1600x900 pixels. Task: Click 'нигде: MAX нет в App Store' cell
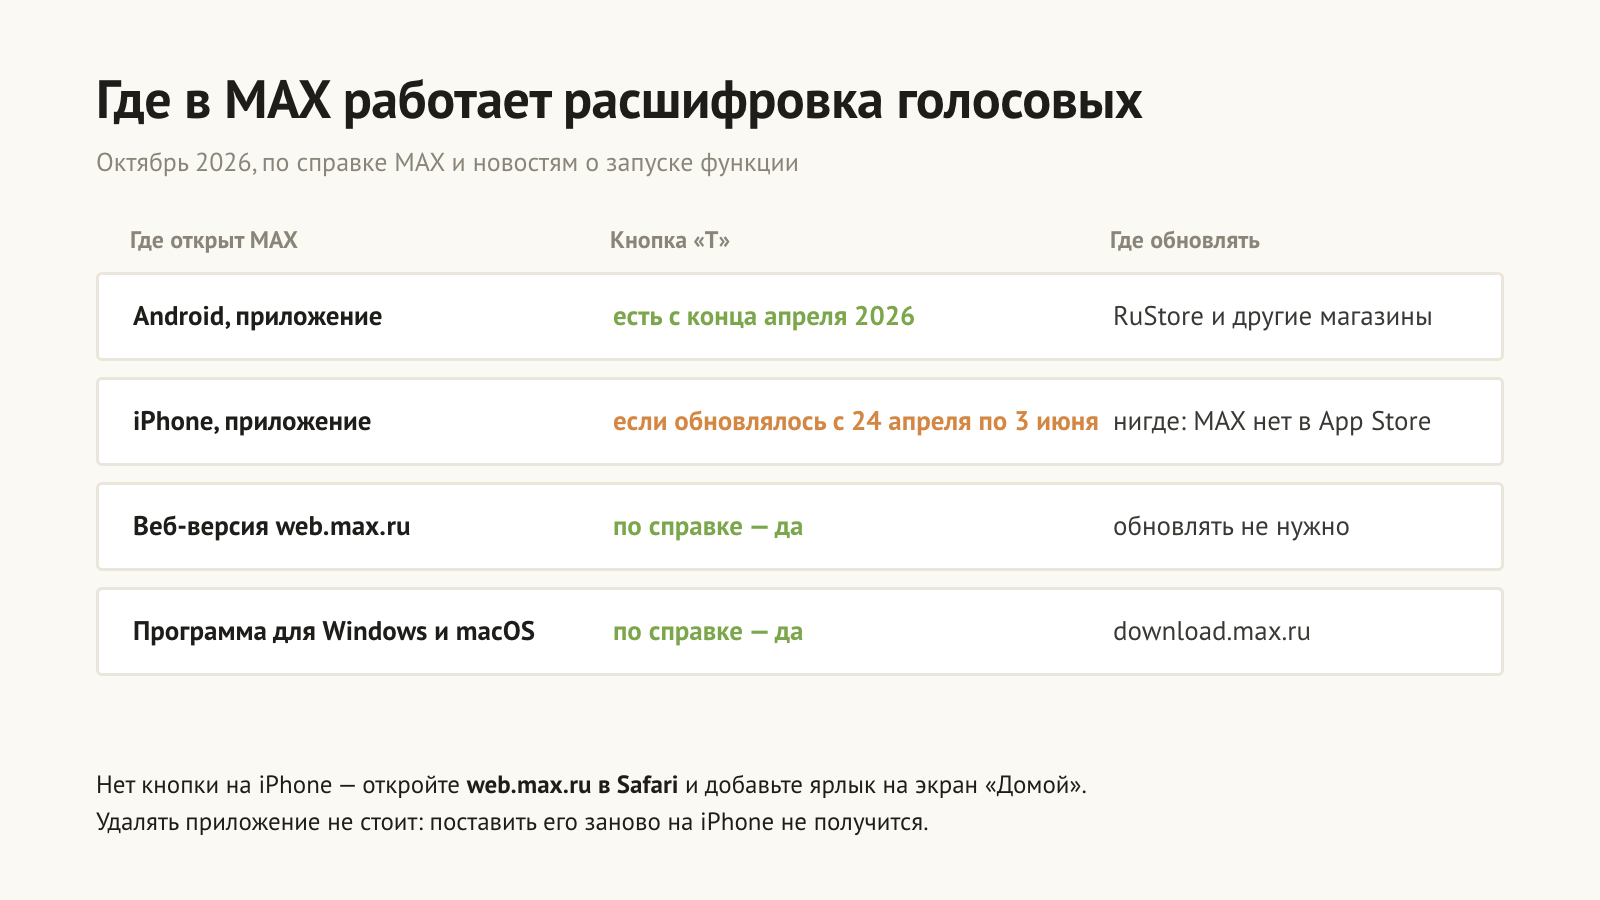(x=1272, y=422)
